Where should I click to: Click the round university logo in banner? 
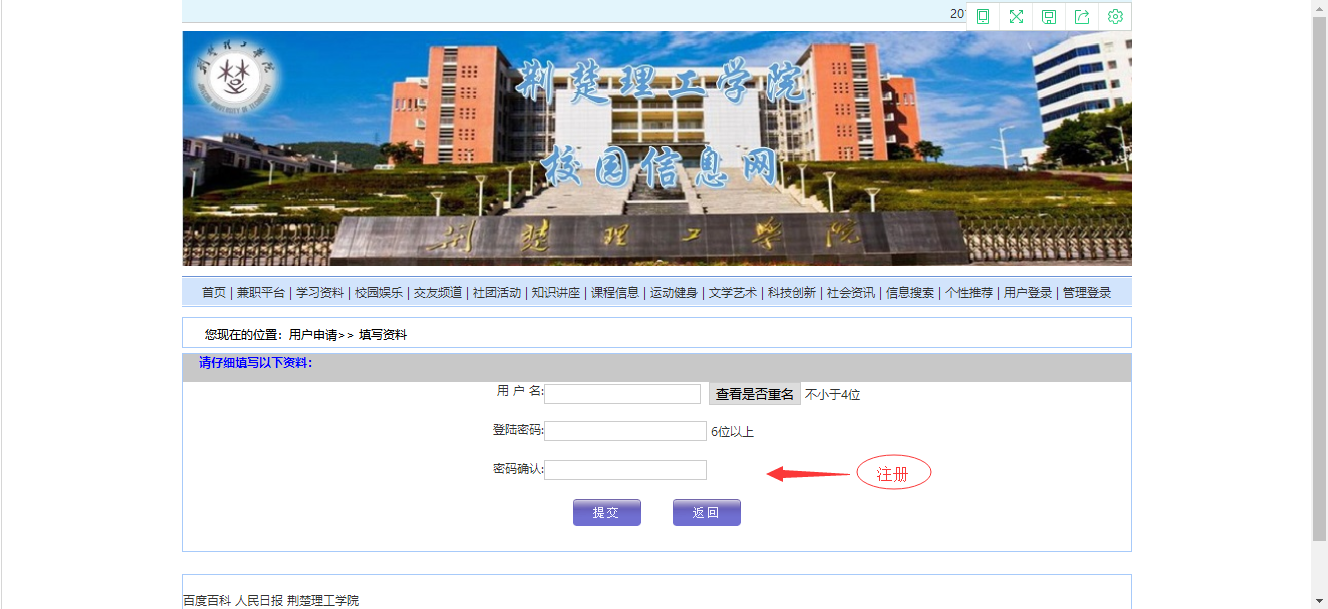[x=237, y=76]
